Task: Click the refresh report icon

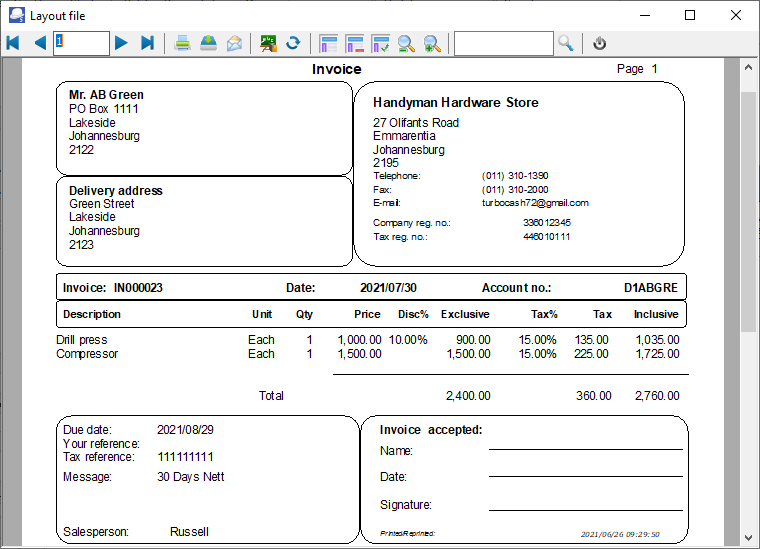Action: click(293, 43)
